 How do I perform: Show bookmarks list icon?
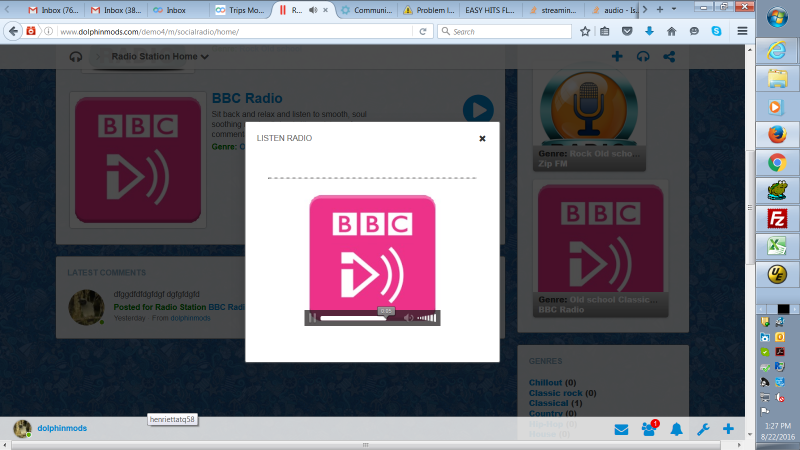(605, 31)
